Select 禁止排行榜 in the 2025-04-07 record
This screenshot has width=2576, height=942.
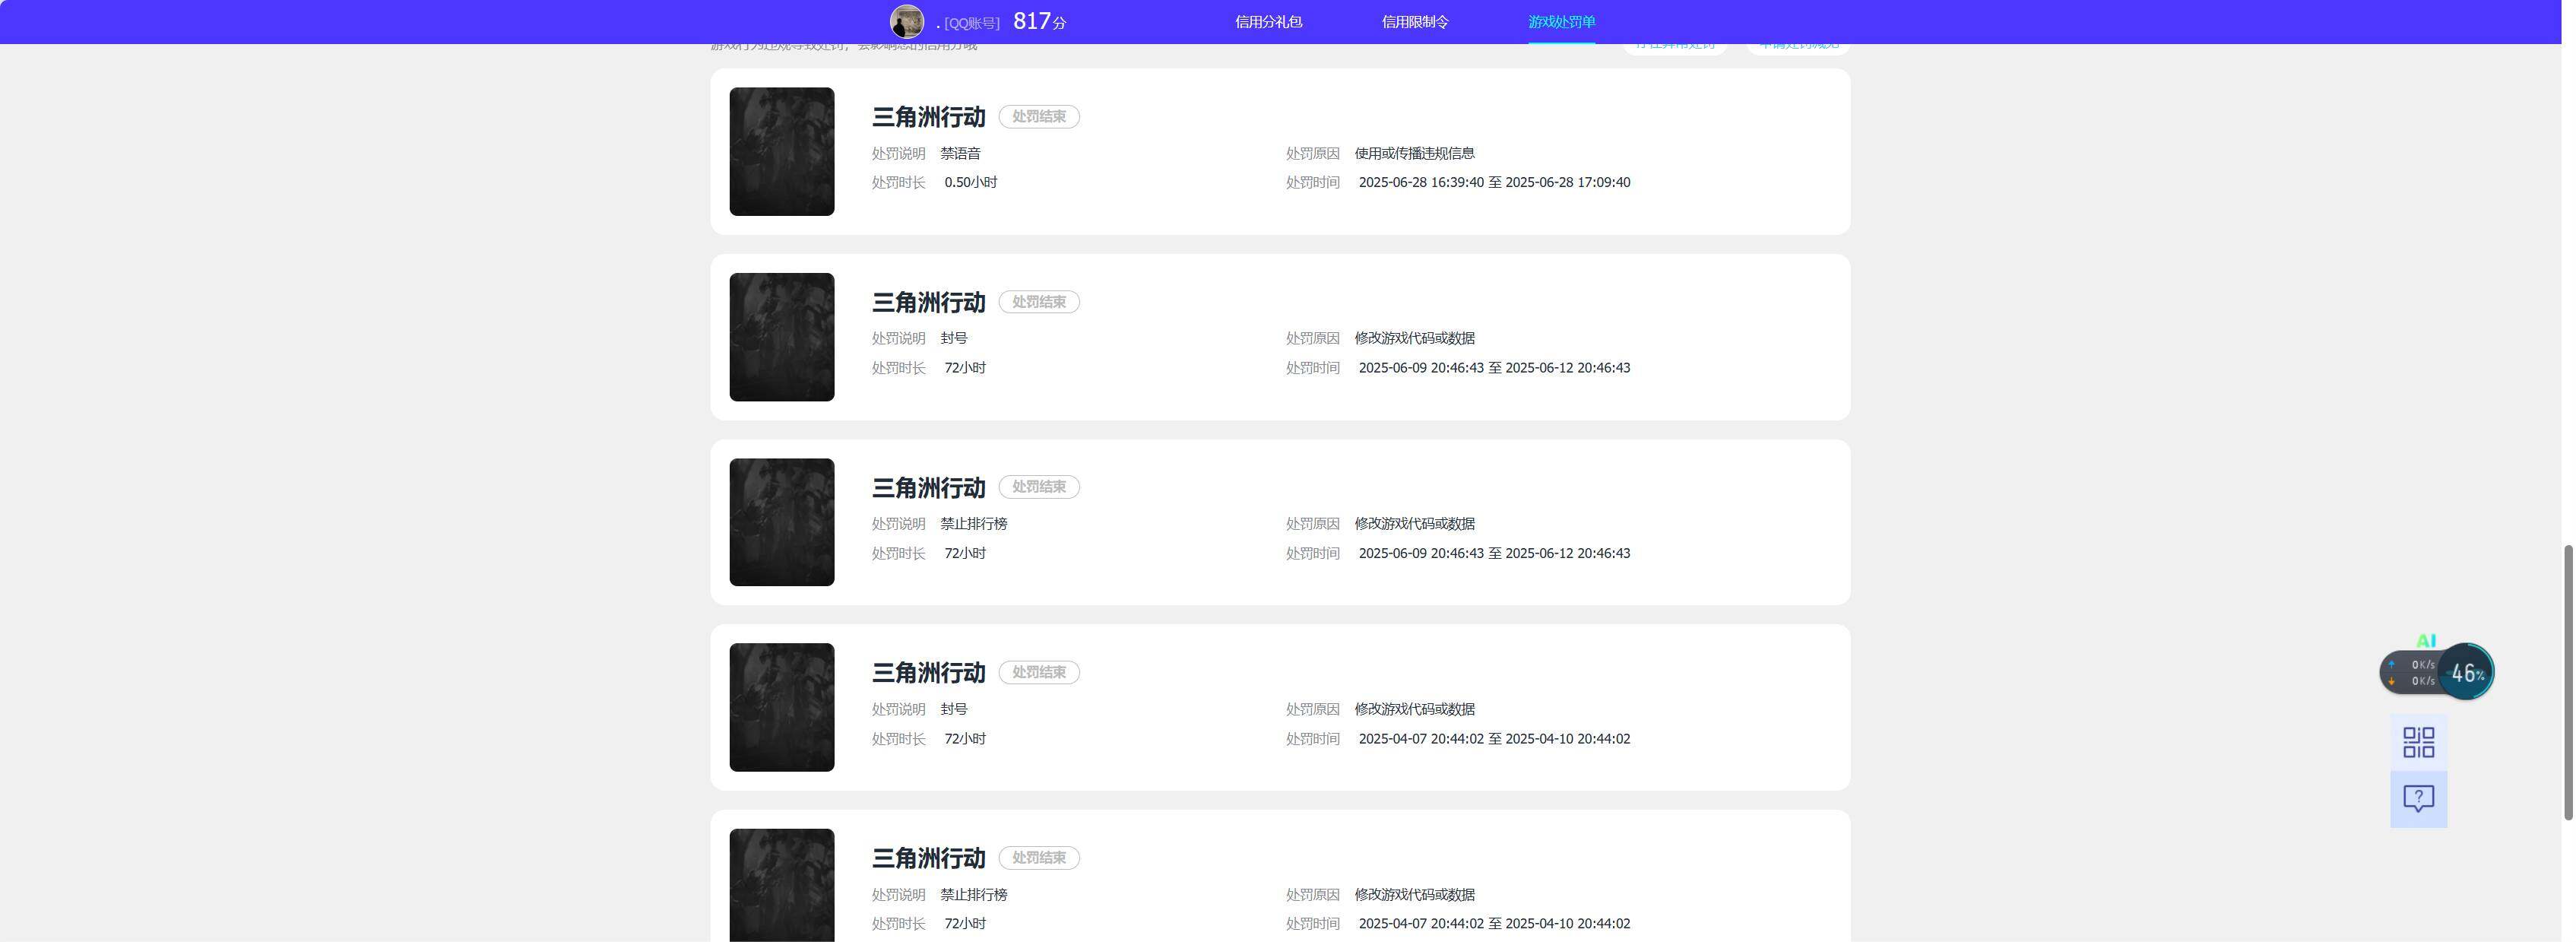973,895
